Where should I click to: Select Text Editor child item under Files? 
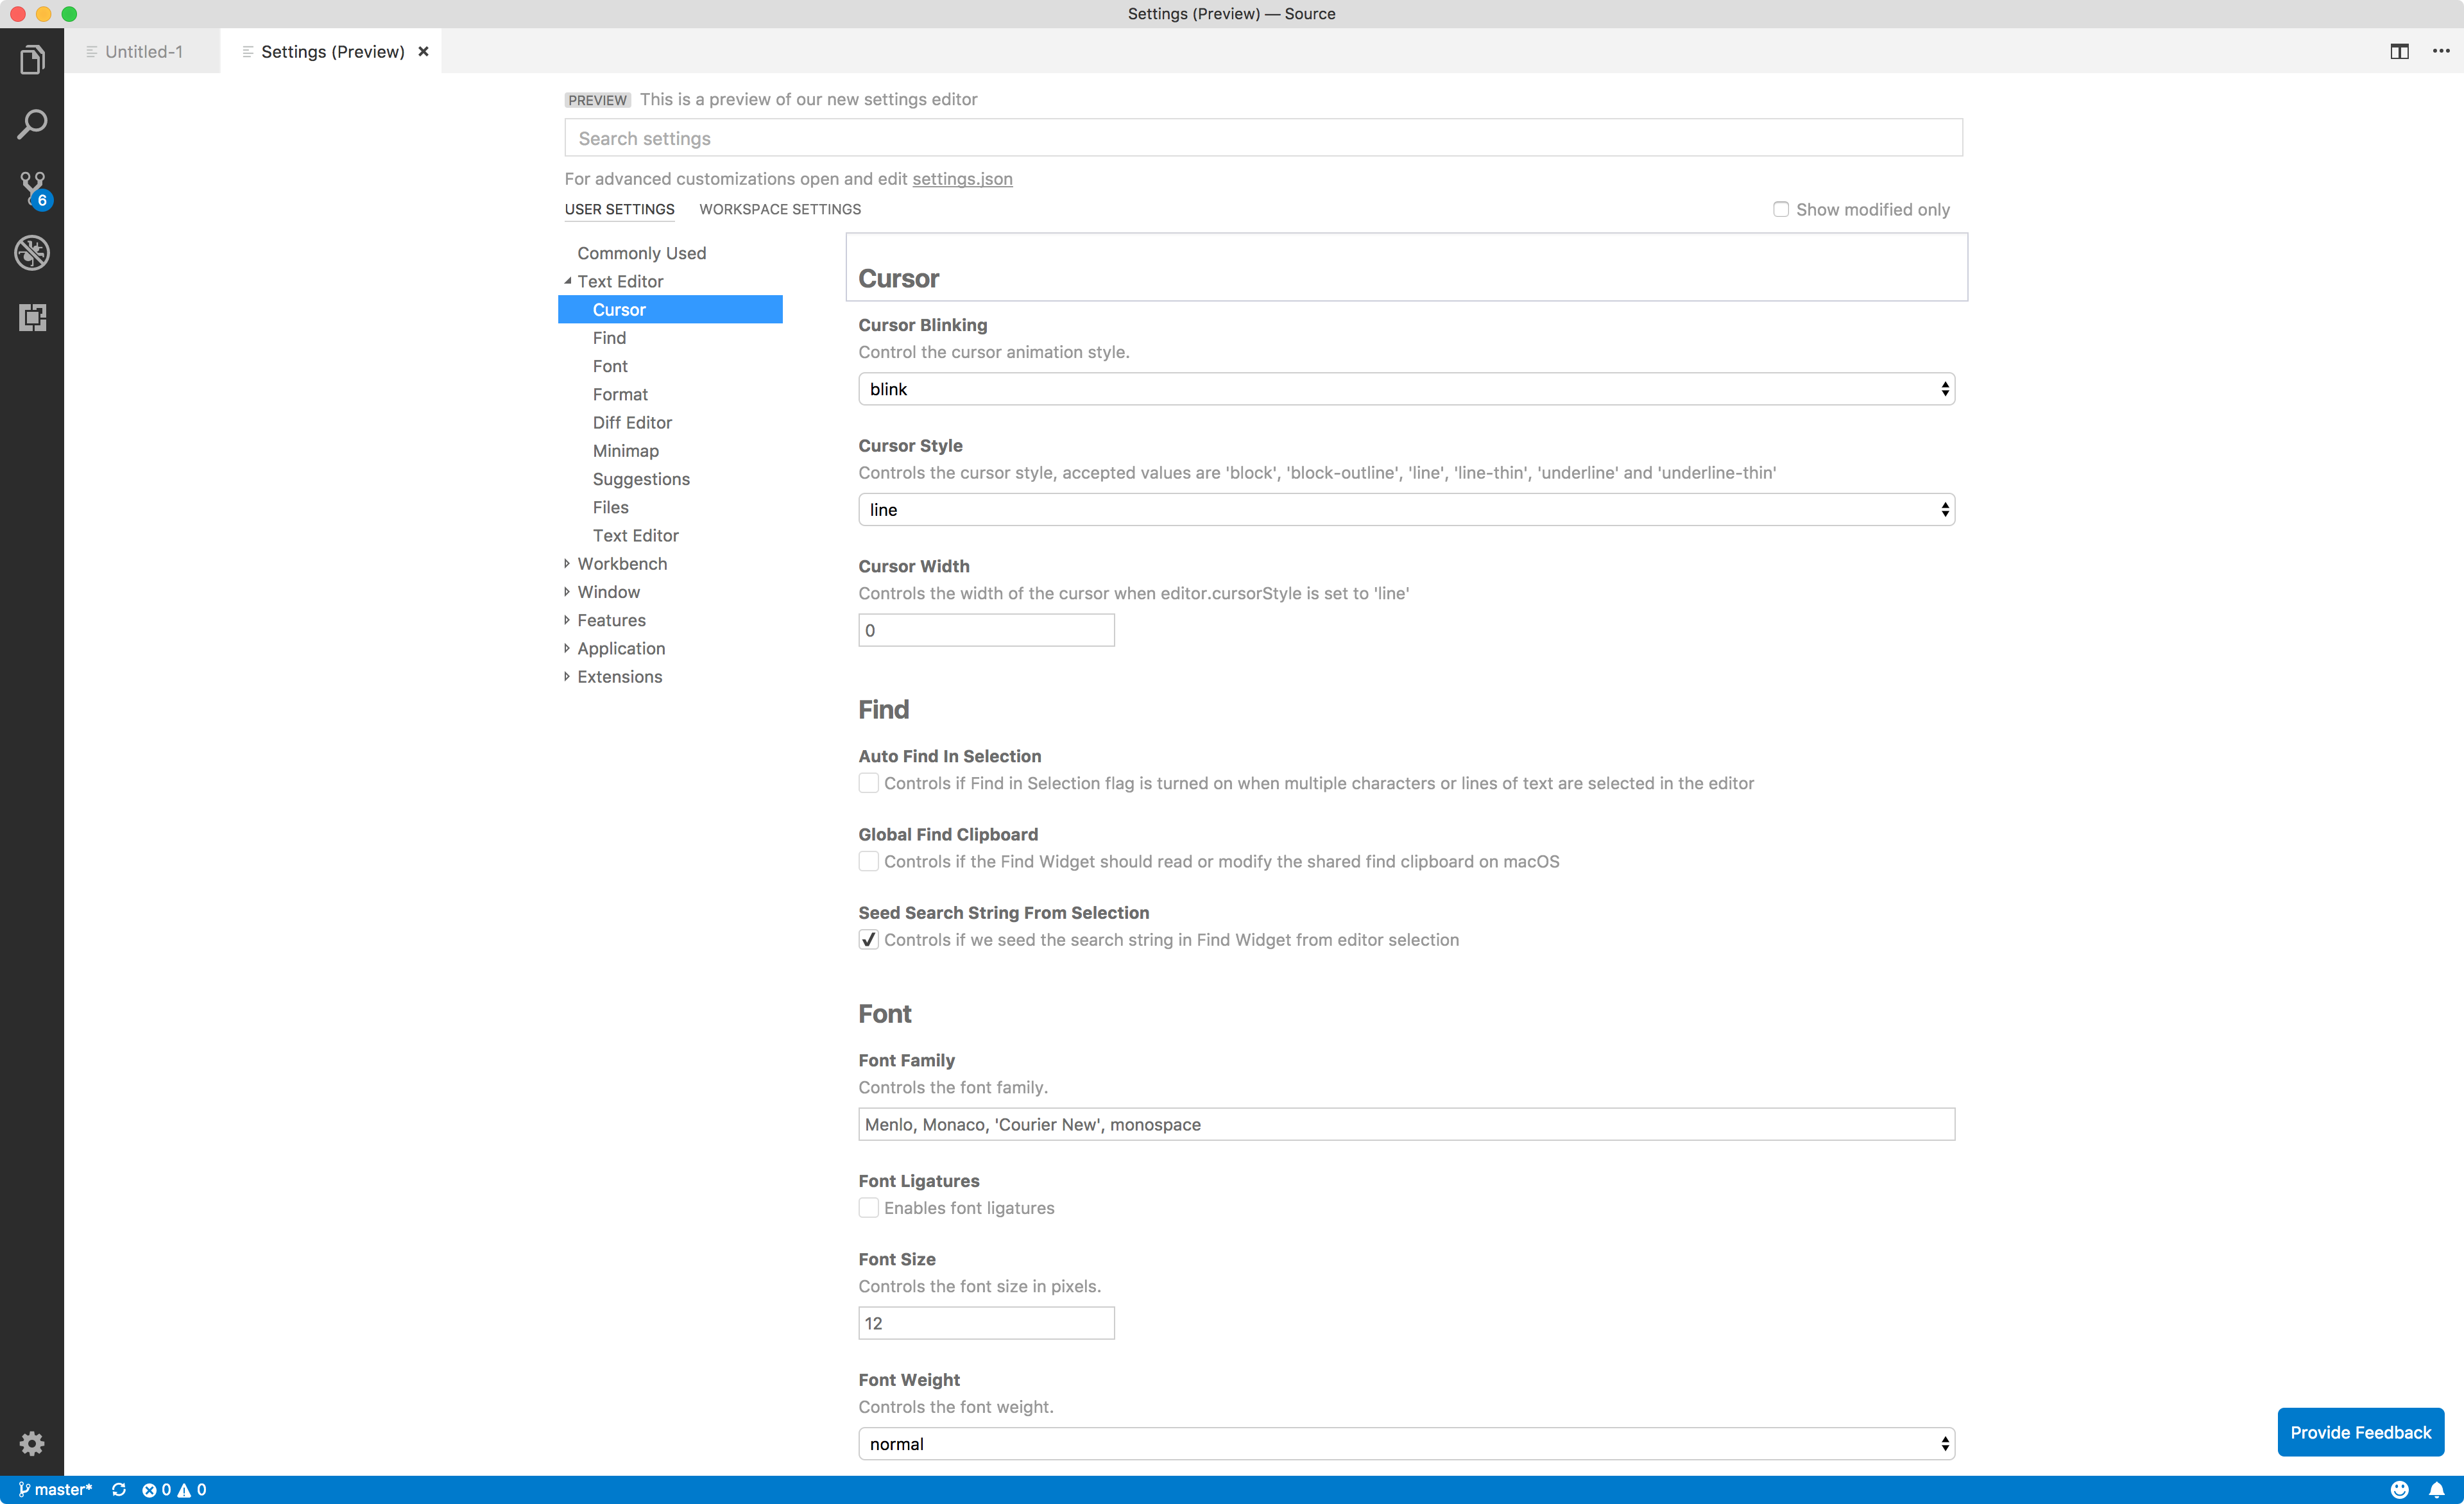(x=635, y=535)
